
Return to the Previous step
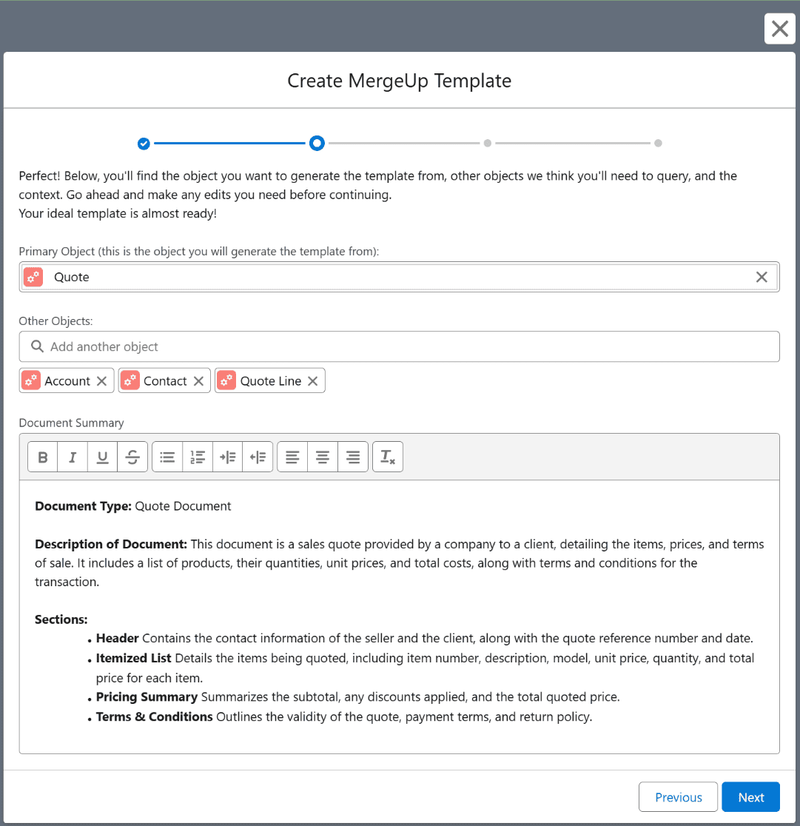click(678, 797)
